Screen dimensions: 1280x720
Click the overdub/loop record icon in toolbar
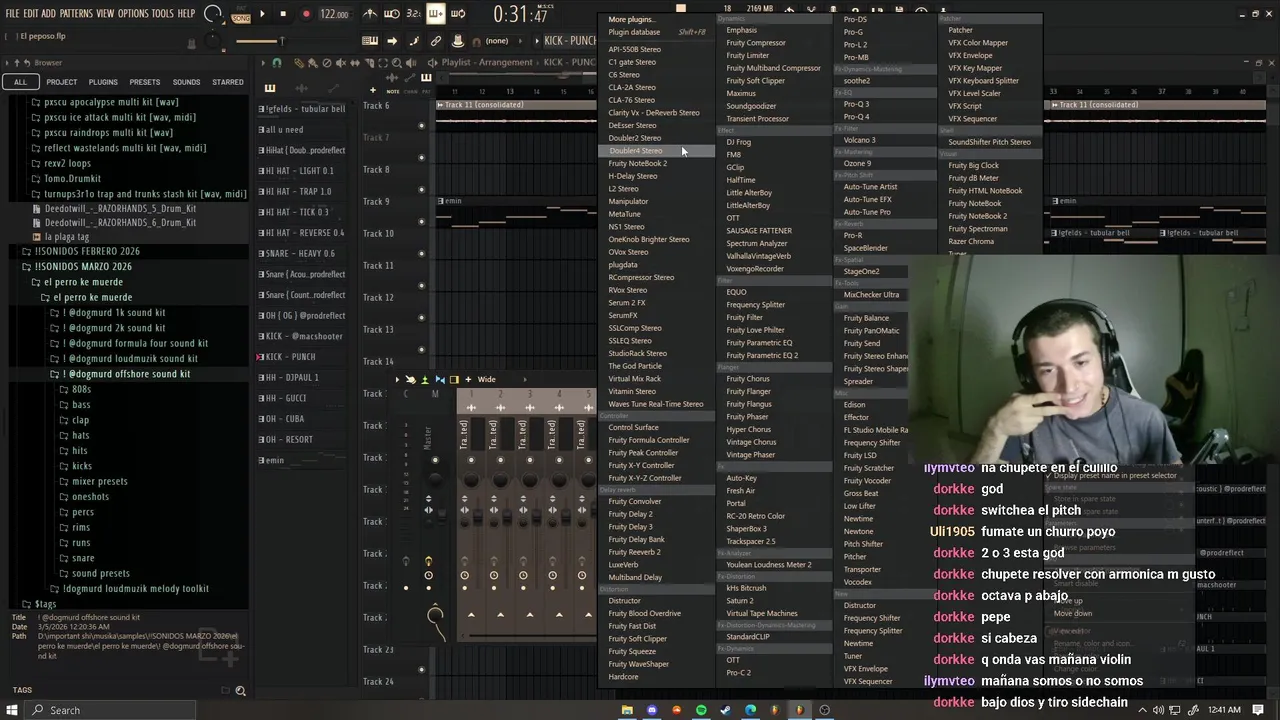[458, 14]
